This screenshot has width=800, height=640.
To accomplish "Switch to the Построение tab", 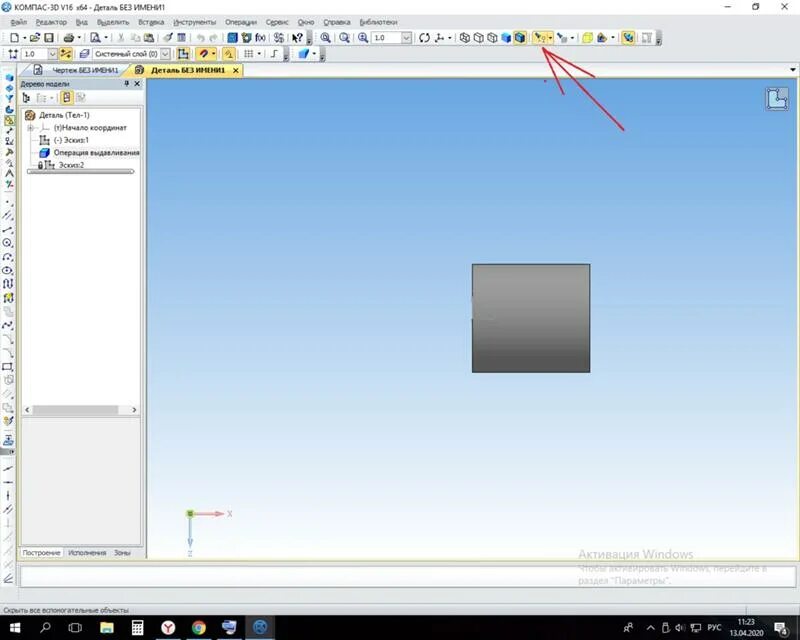I will (41, 553).
